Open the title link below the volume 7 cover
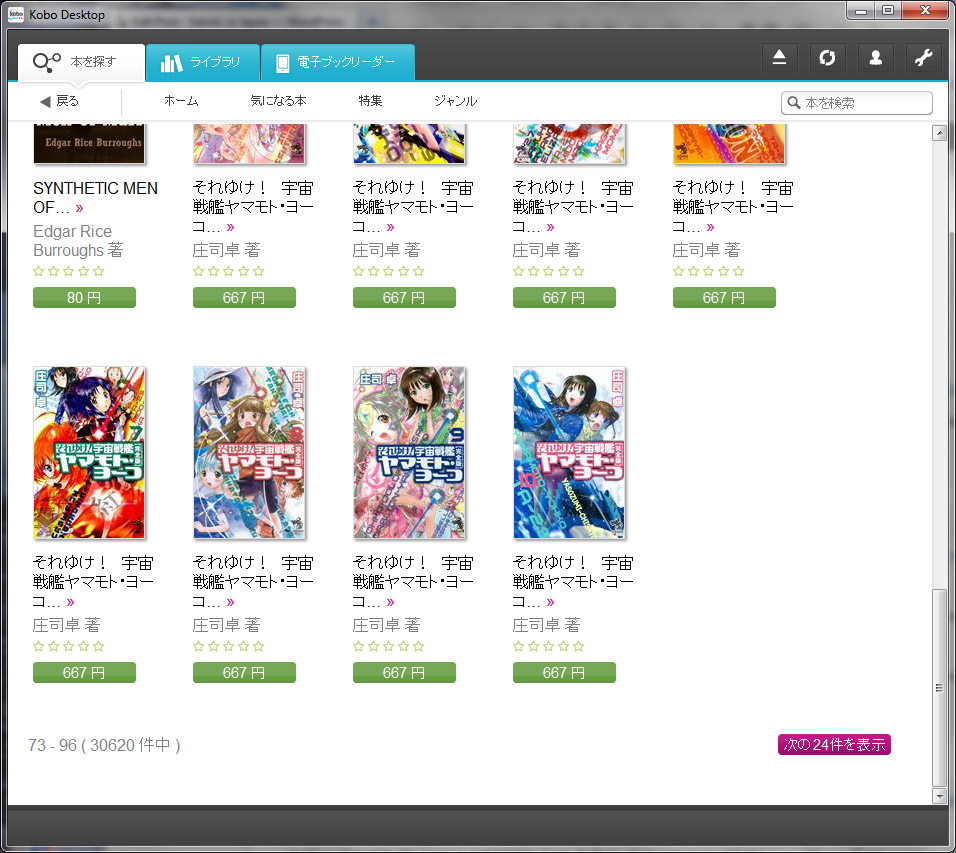 coord(93,582)
